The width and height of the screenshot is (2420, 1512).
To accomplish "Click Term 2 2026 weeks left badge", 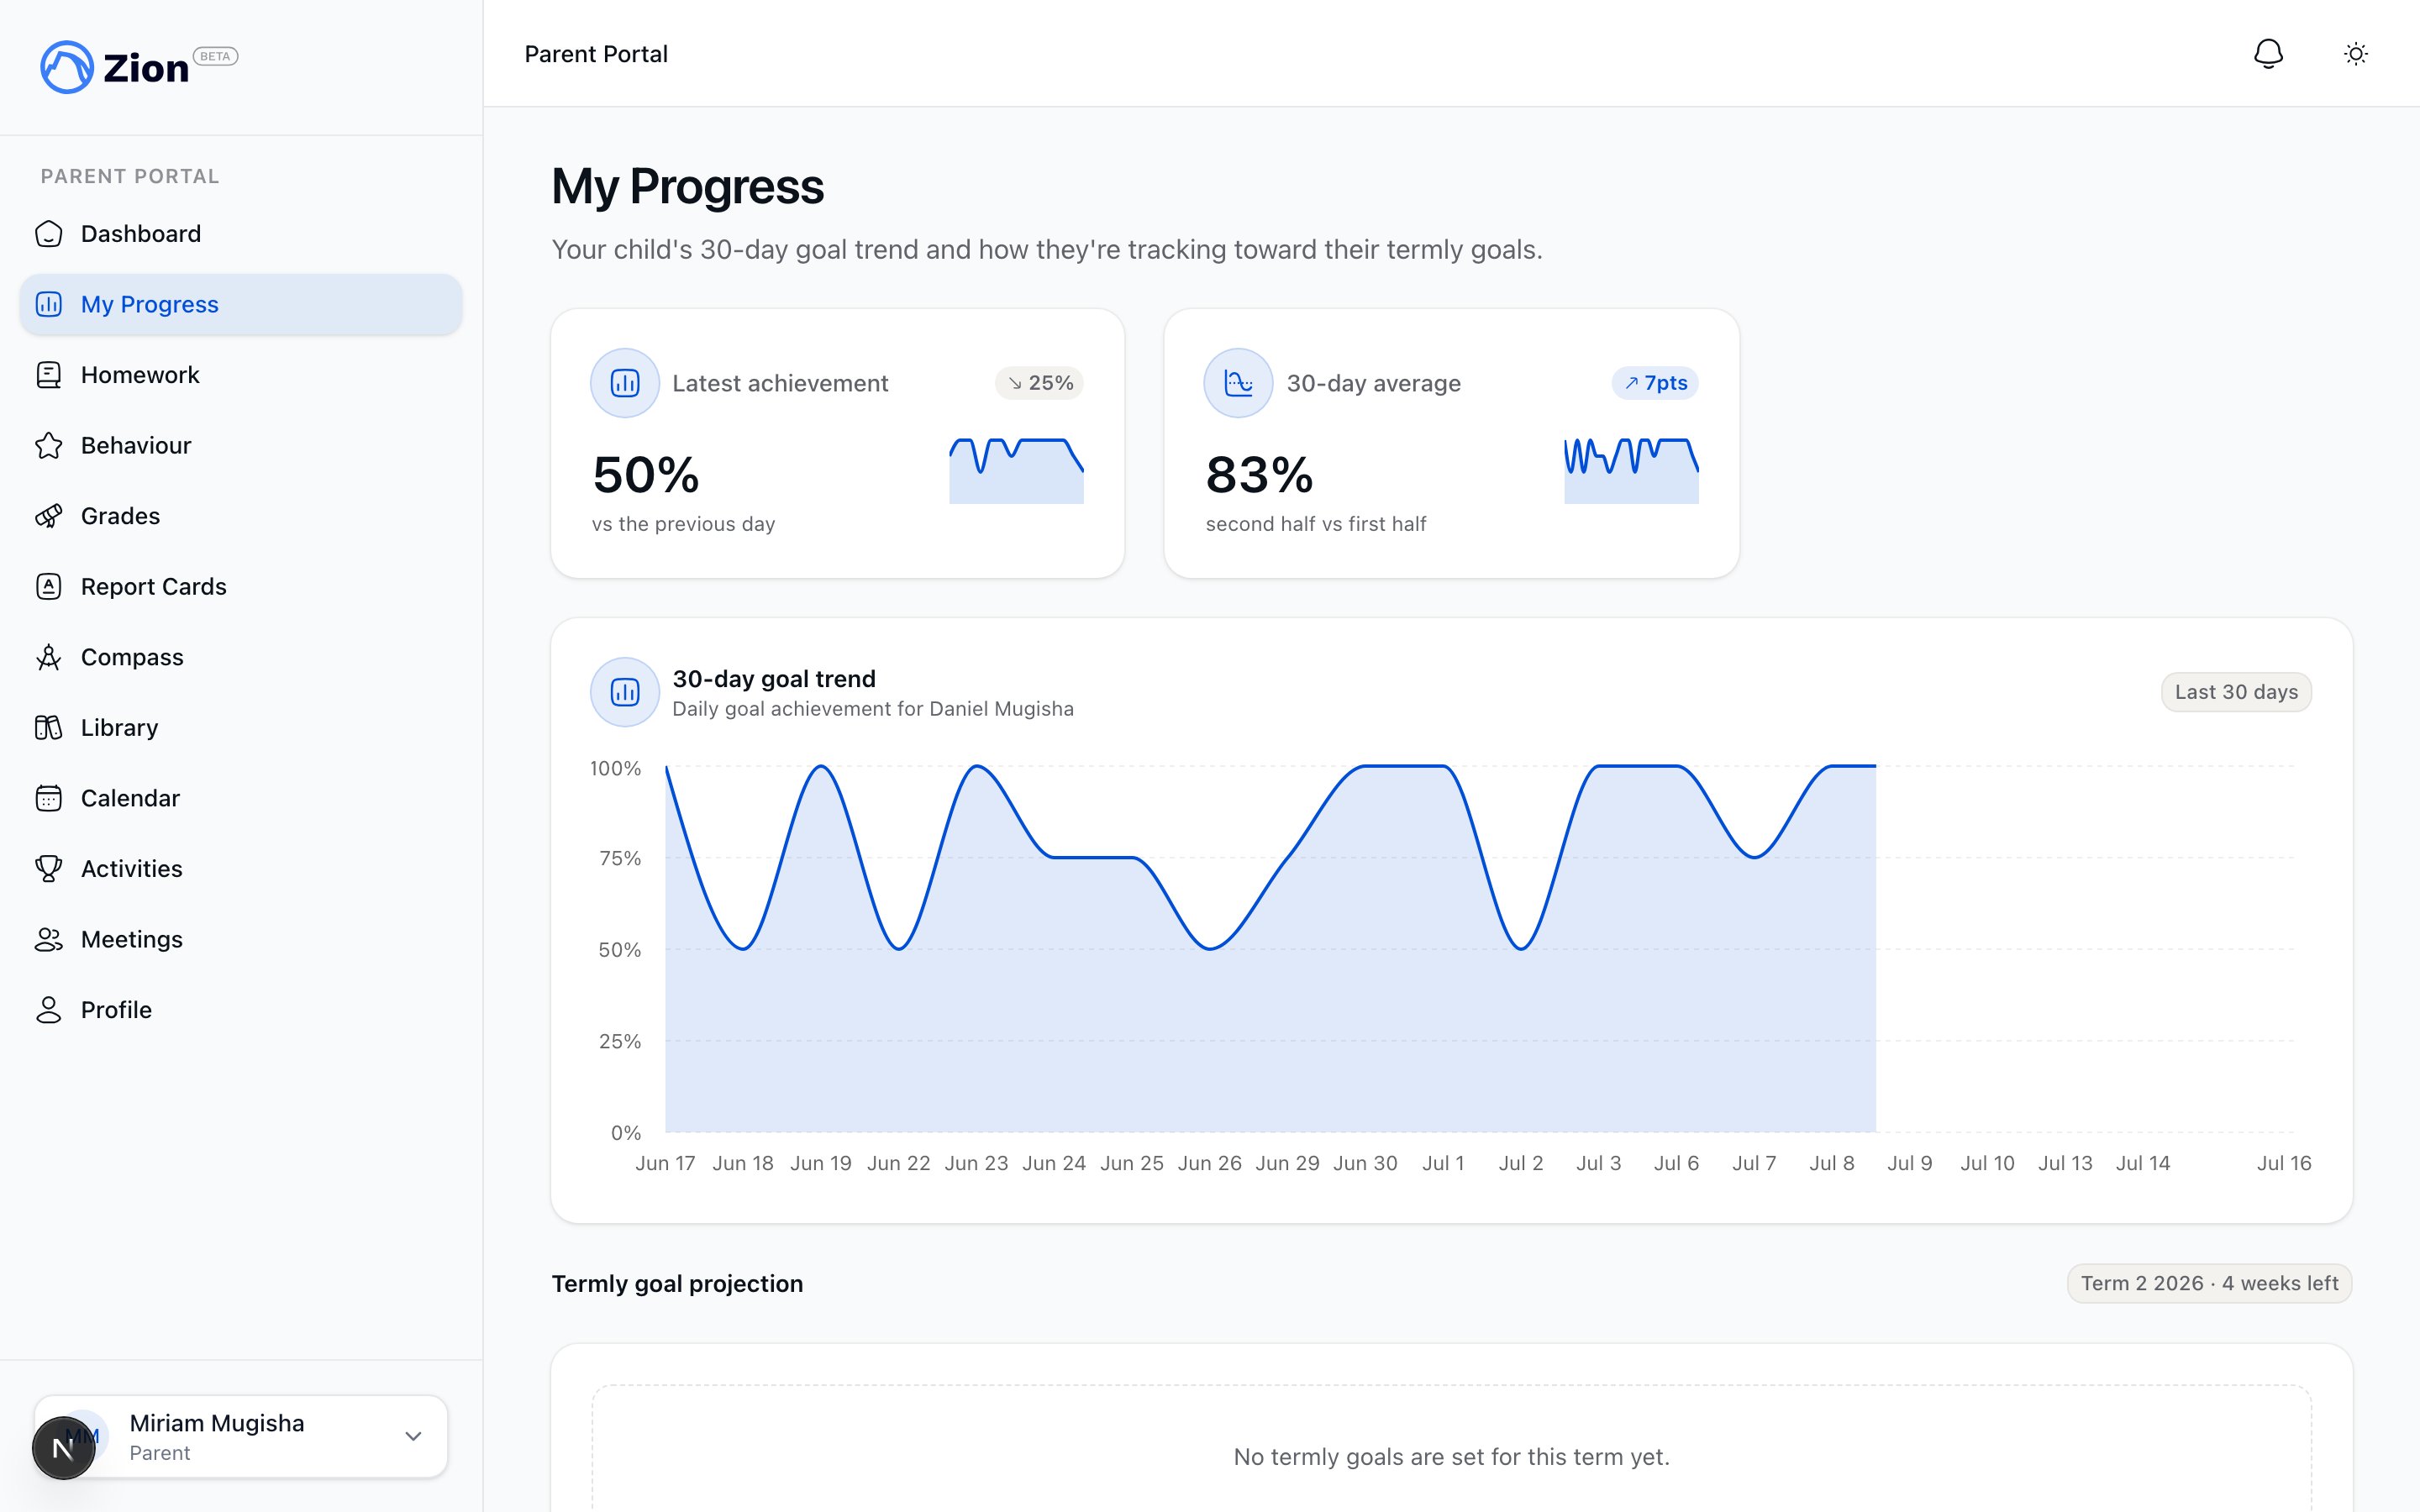I will (2209, 1283).
